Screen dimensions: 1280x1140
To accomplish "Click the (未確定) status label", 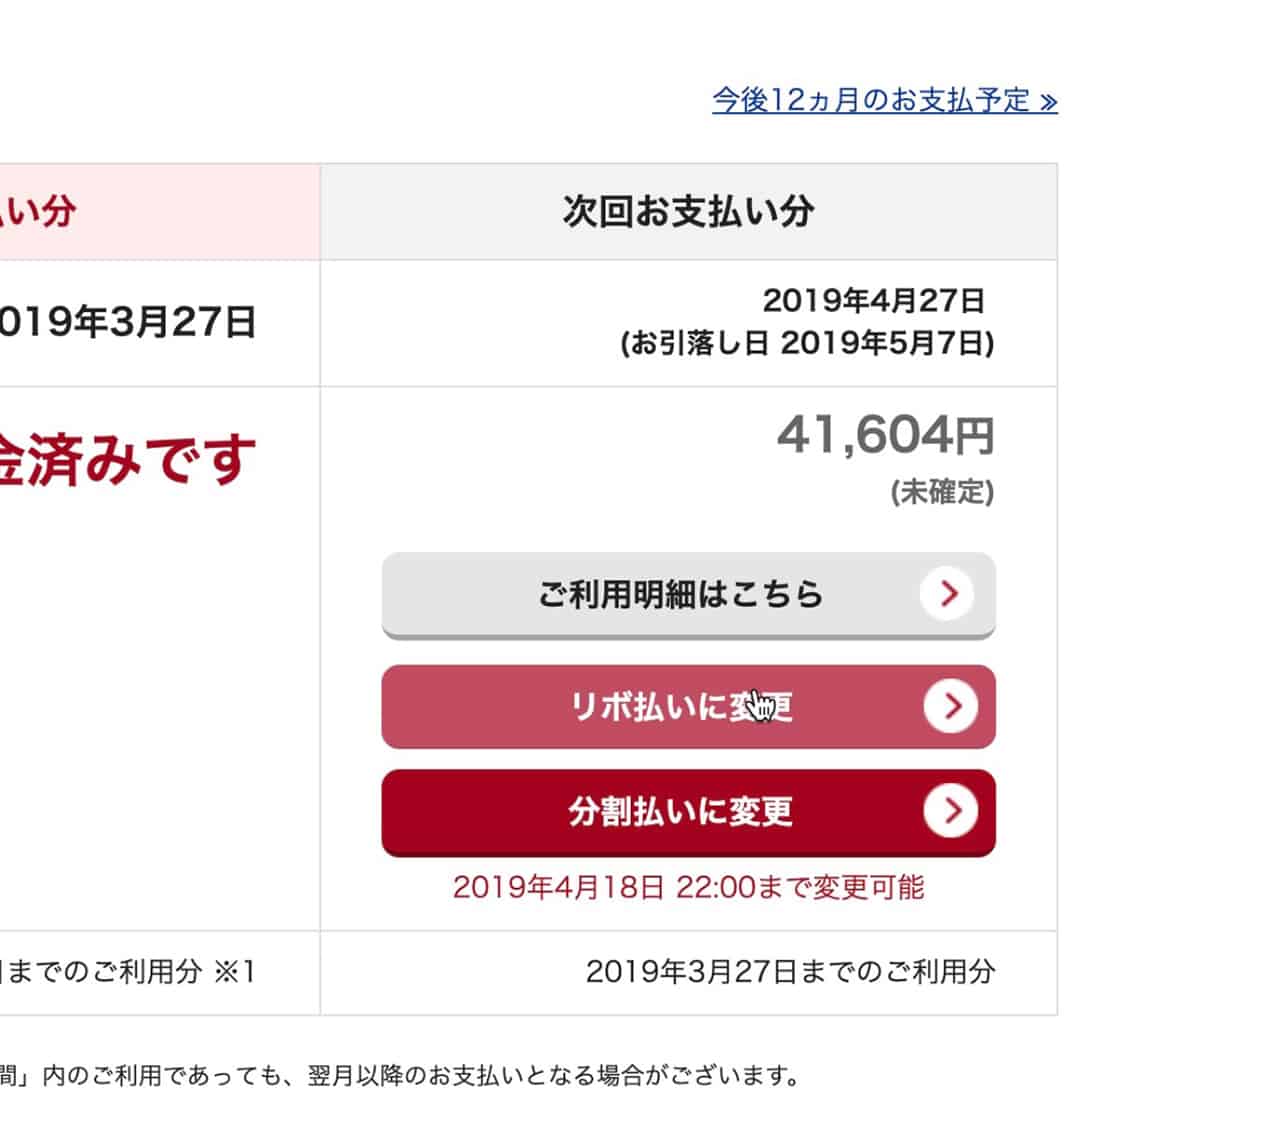I will pyautogui.click(x=942, y=492).
